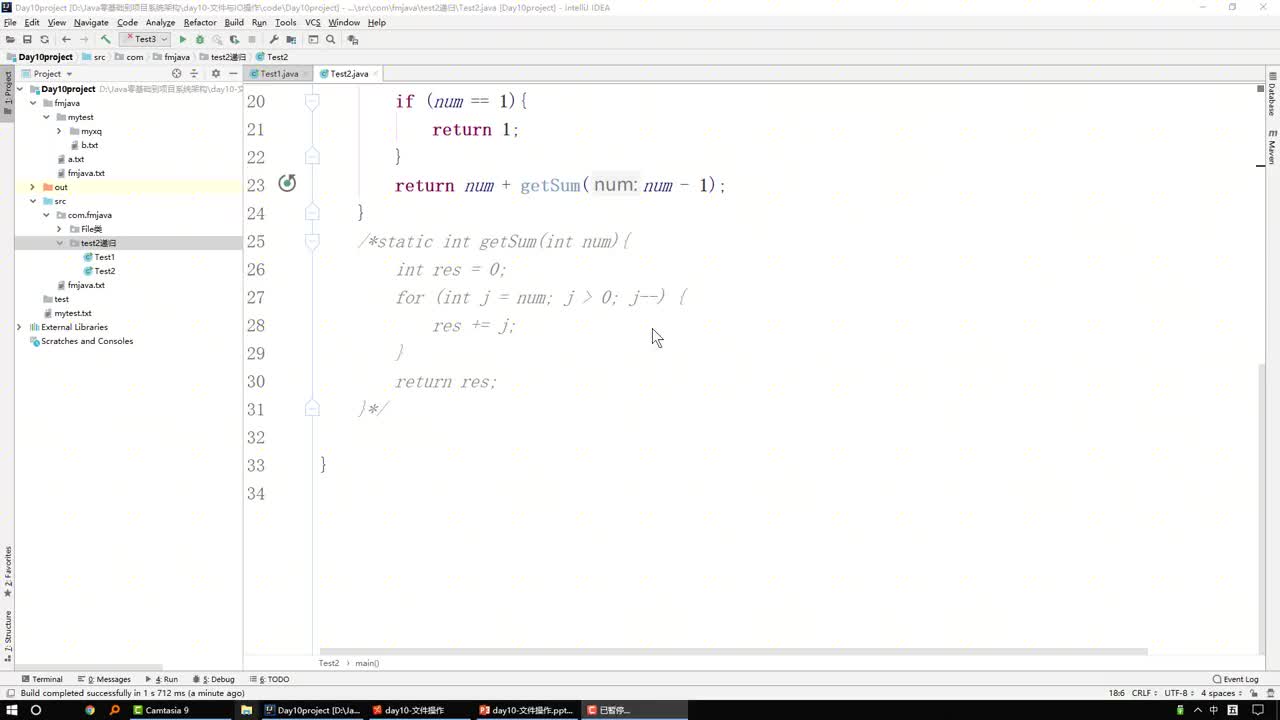Open the Refactor menu
Viewport: 1280px width, 720px height.
[x=200, y=22]
